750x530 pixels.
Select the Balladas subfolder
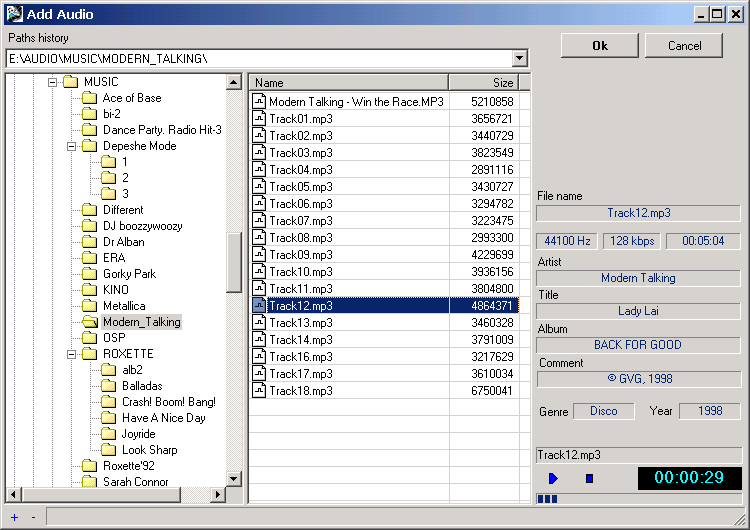(142, 386)
